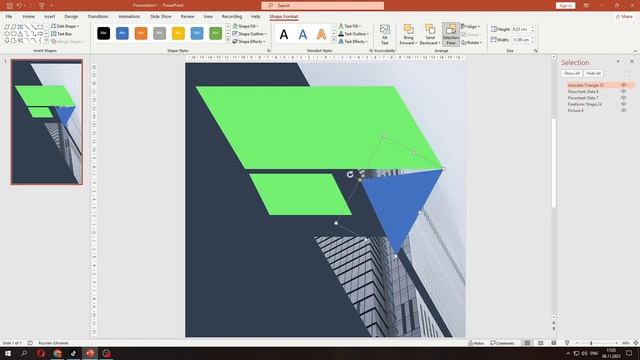
Task: Click the shape rotation handle
Action: [350, 174]
